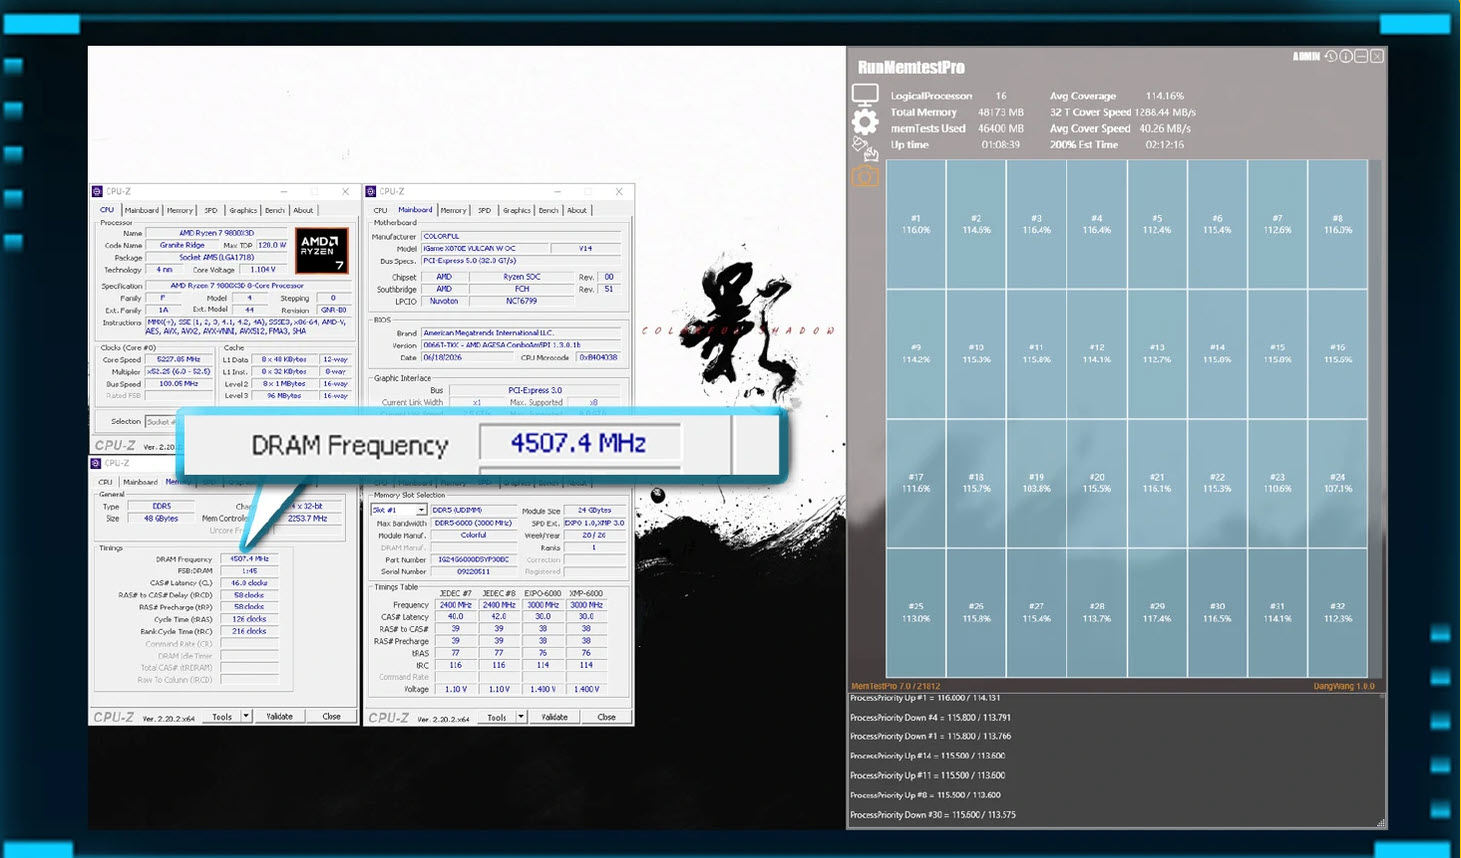Select memtest tile #24 at 107.1%
Screen dimensions: 1461x858
click(x=1337, y=483)
